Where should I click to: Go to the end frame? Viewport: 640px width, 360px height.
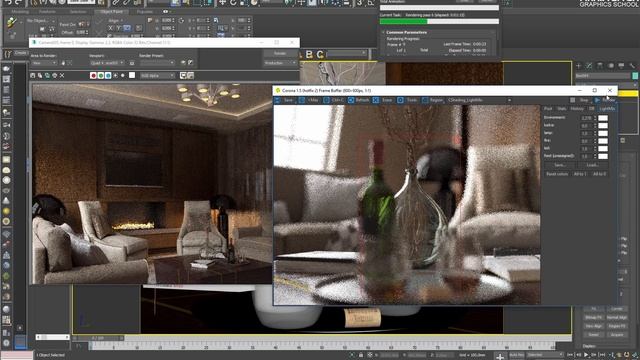[602, 355]
